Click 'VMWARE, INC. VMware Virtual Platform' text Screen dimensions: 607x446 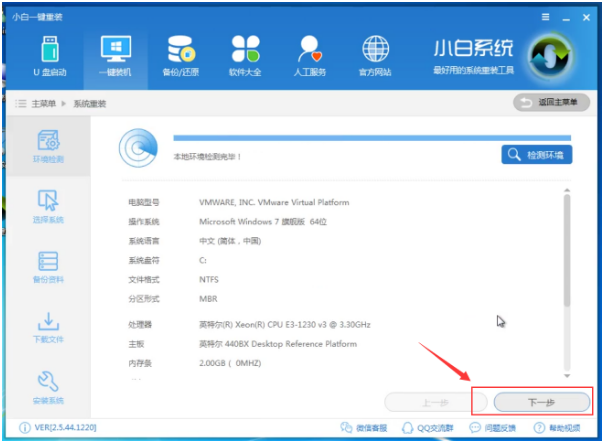(x=274, y=202)
